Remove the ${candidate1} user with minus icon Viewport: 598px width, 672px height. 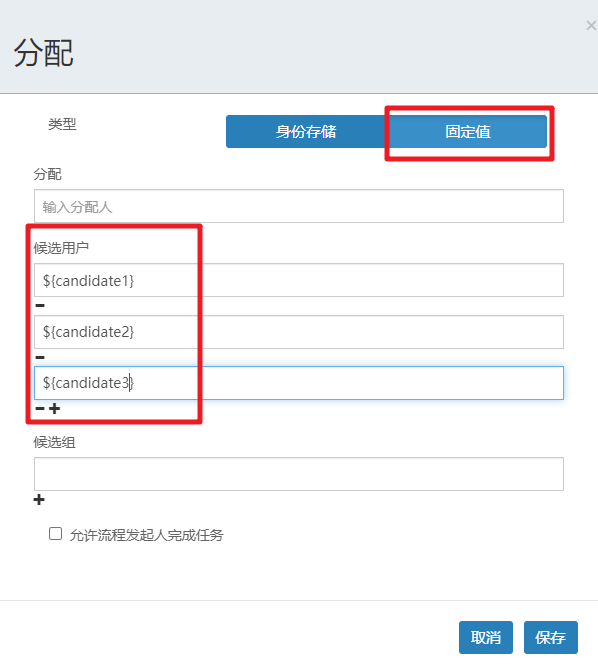(40, 306)
